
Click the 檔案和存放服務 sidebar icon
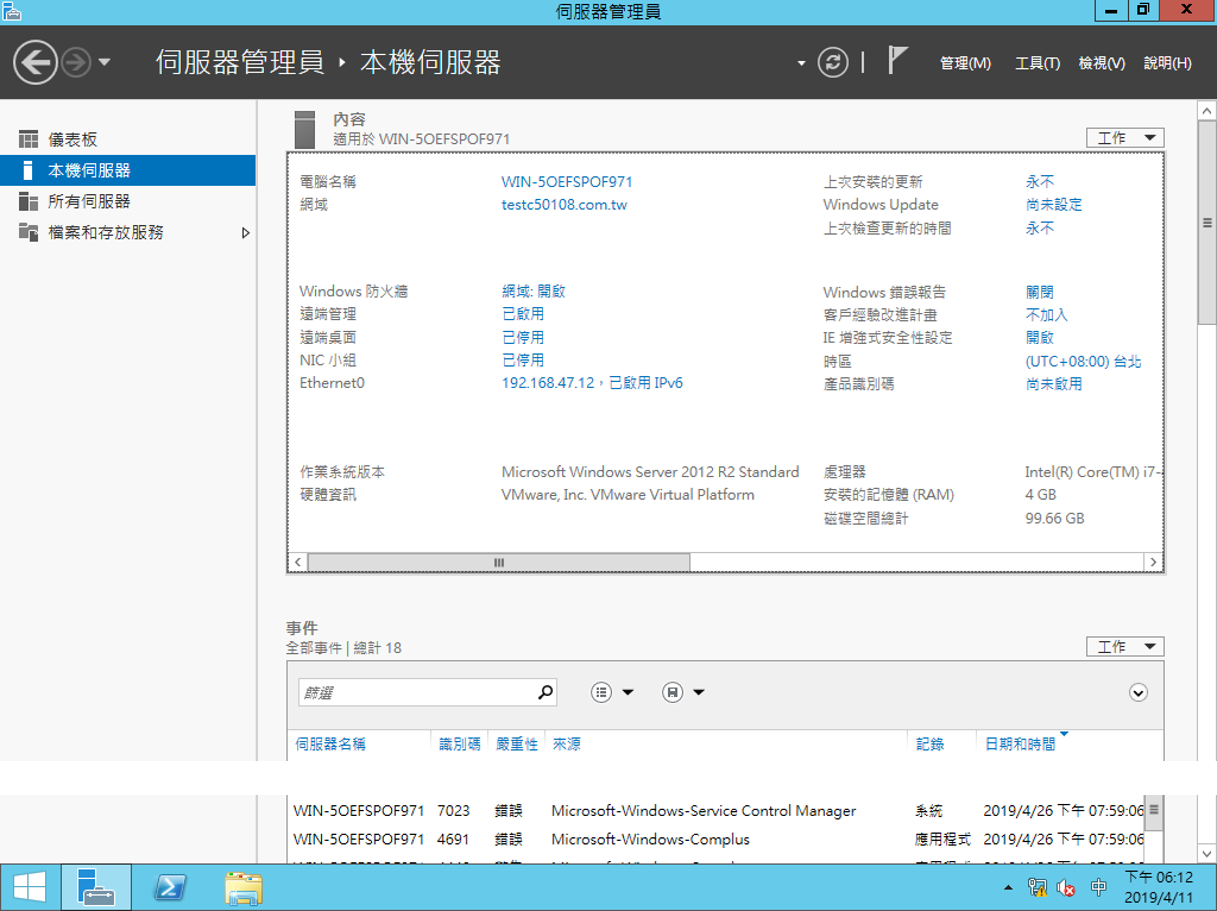(x=28, y=233)
